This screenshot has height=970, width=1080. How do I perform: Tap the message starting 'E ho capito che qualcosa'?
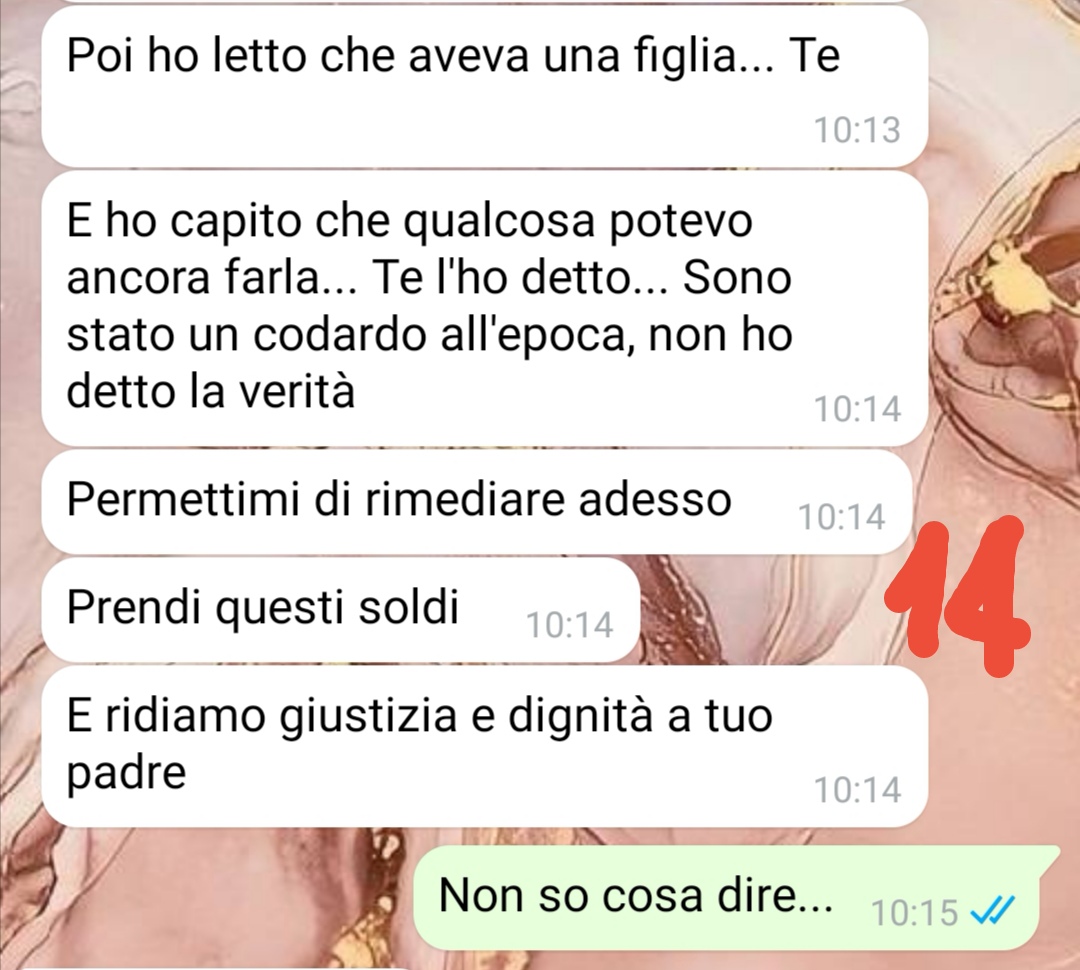484,308
